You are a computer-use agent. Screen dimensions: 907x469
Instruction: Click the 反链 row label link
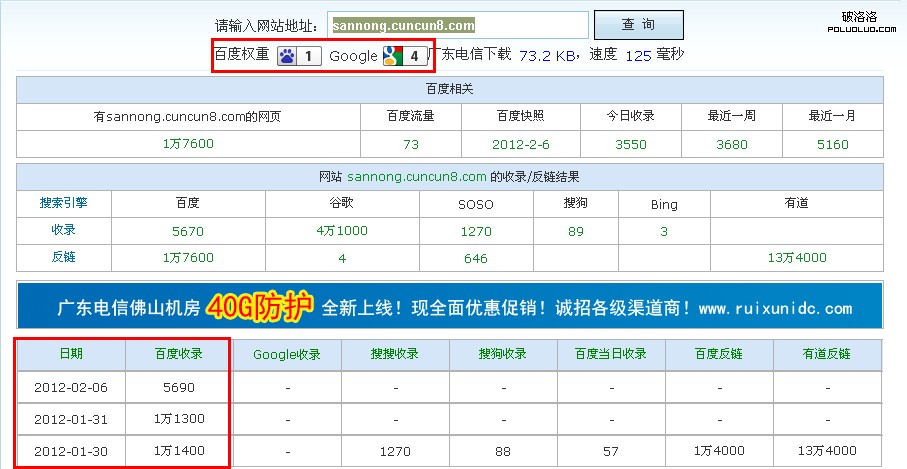(x=63, y=257)
